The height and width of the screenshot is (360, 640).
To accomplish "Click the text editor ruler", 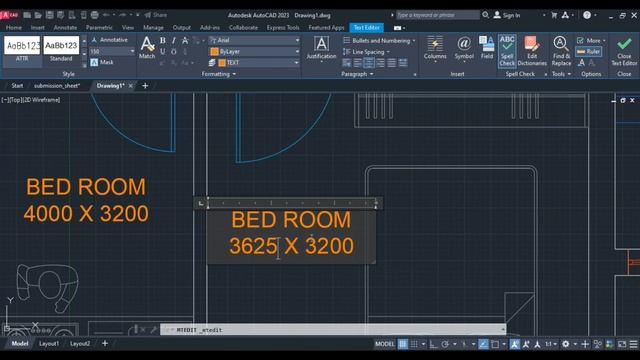I will point(292,202).
